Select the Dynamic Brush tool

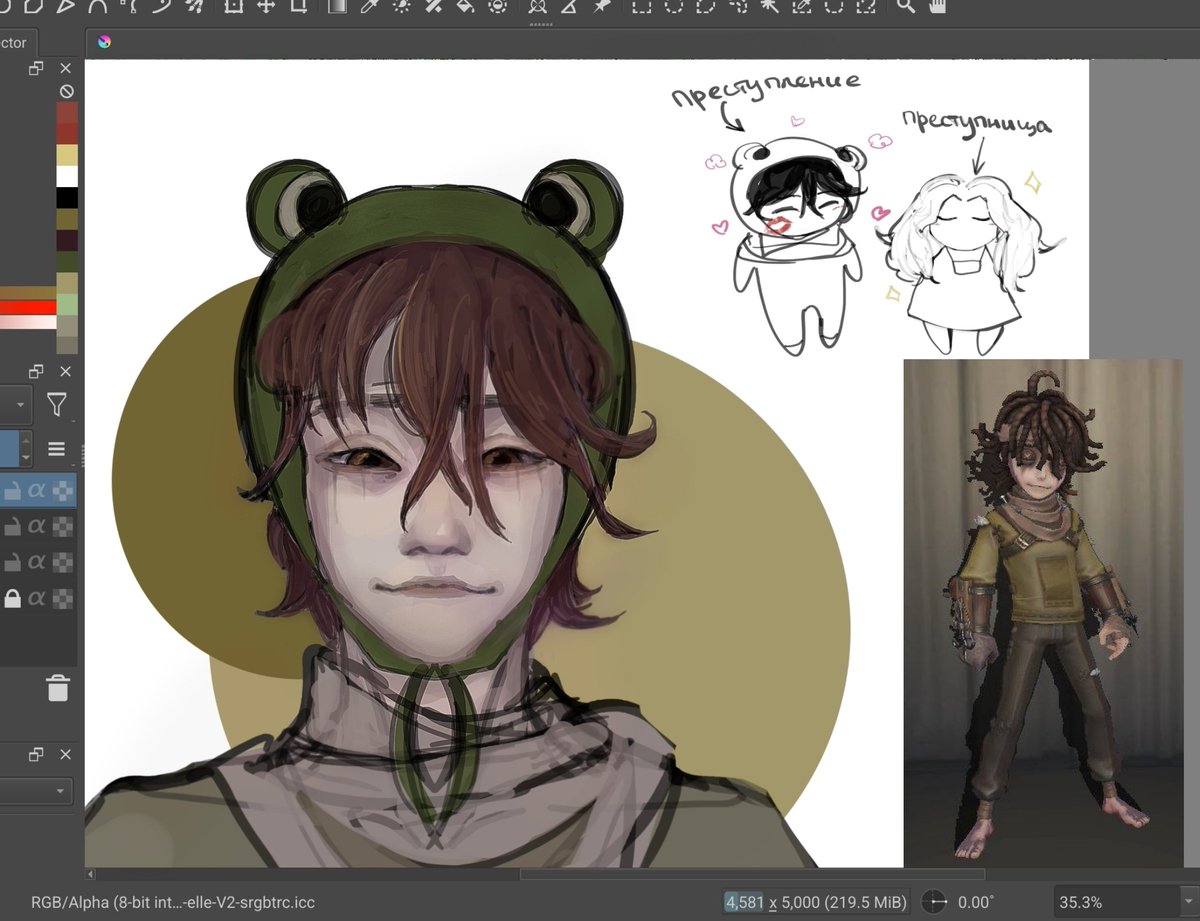pyautogui.click(x=163, y=6)
